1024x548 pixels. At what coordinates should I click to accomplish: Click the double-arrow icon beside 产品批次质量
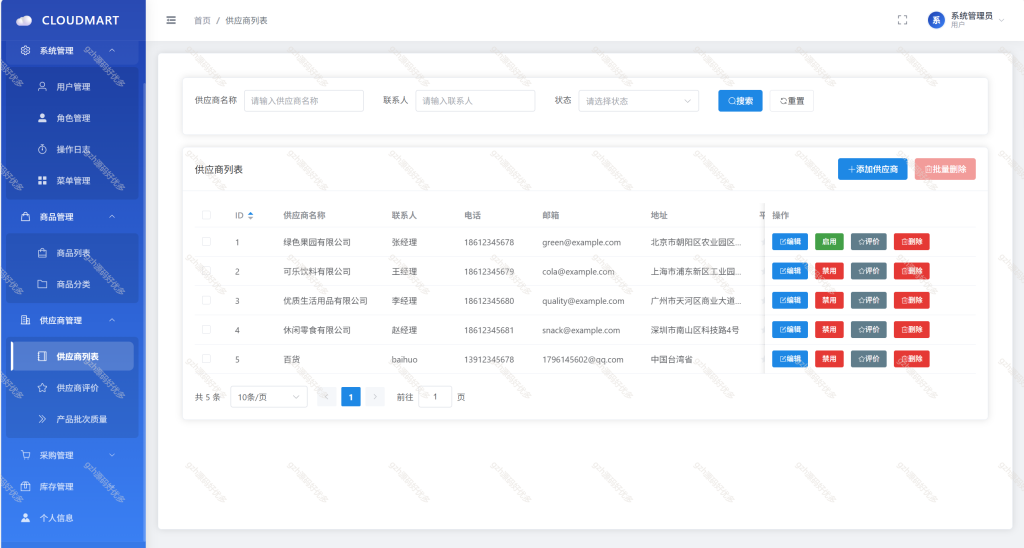(x=42, y=419)
